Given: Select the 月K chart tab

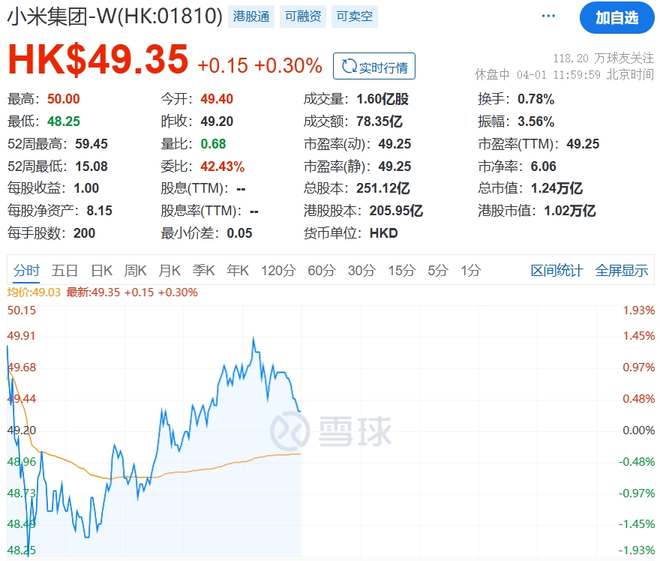Looking at the screenshot, I should 169,270.
